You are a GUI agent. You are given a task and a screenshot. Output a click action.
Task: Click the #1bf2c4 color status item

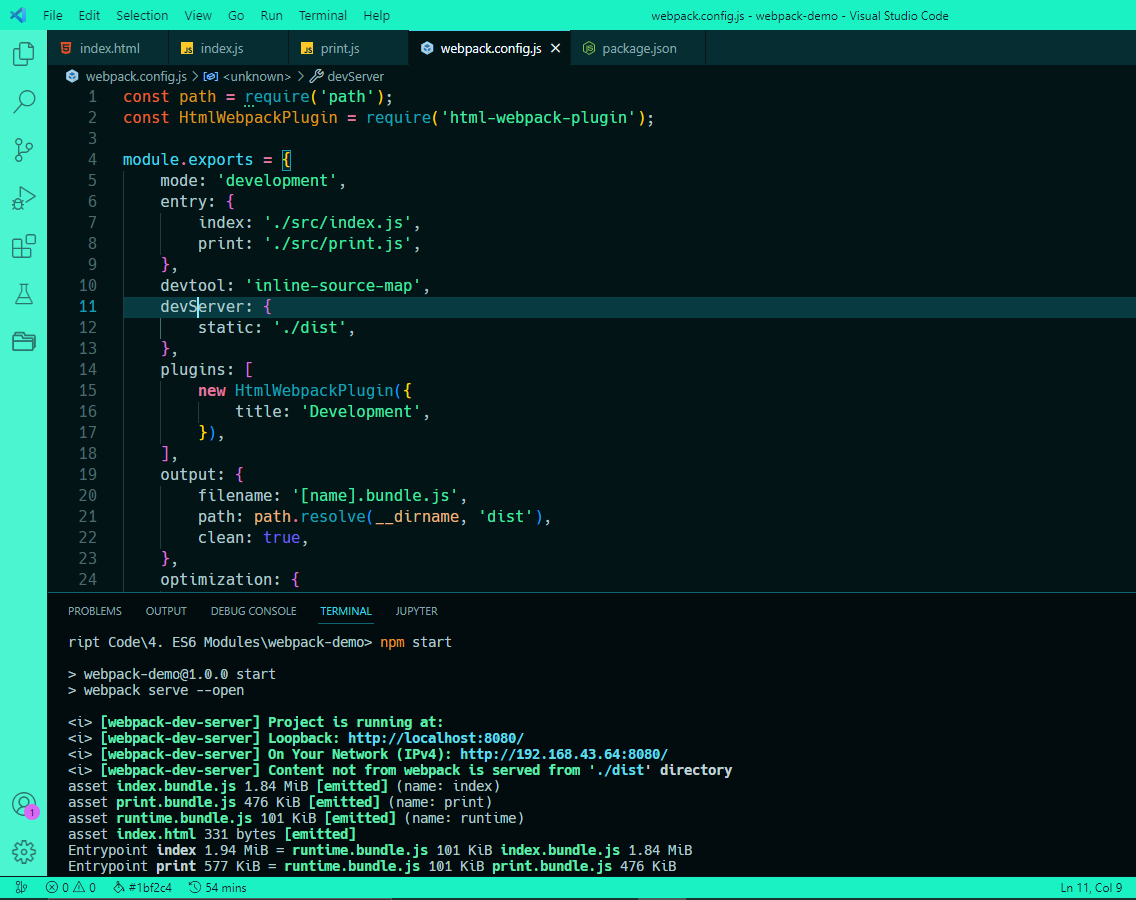pyautogui.click(x=143, y=887)
